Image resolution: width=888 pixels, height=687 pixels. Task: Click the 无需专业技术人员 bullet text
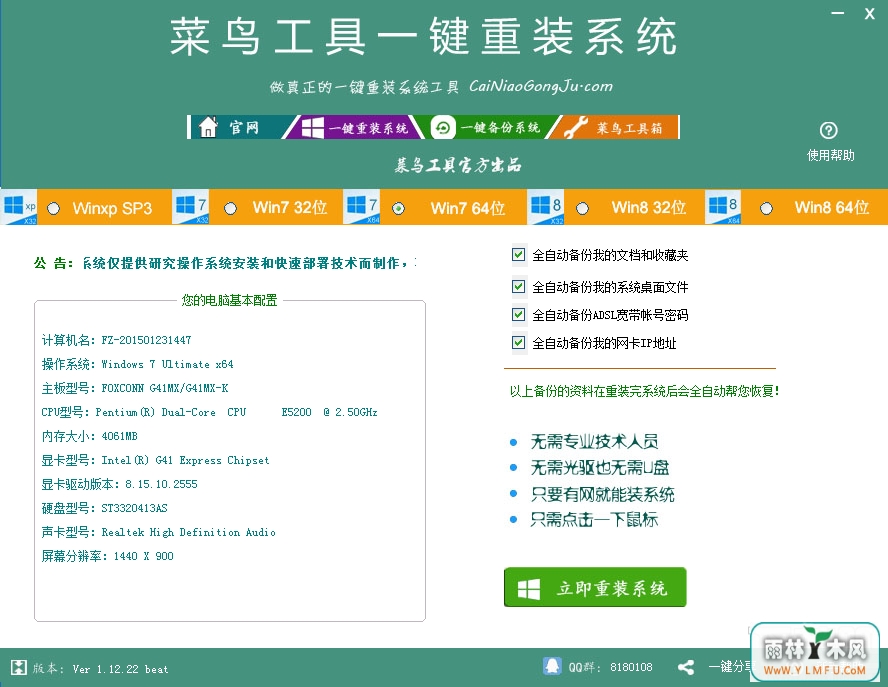(594, 441)
